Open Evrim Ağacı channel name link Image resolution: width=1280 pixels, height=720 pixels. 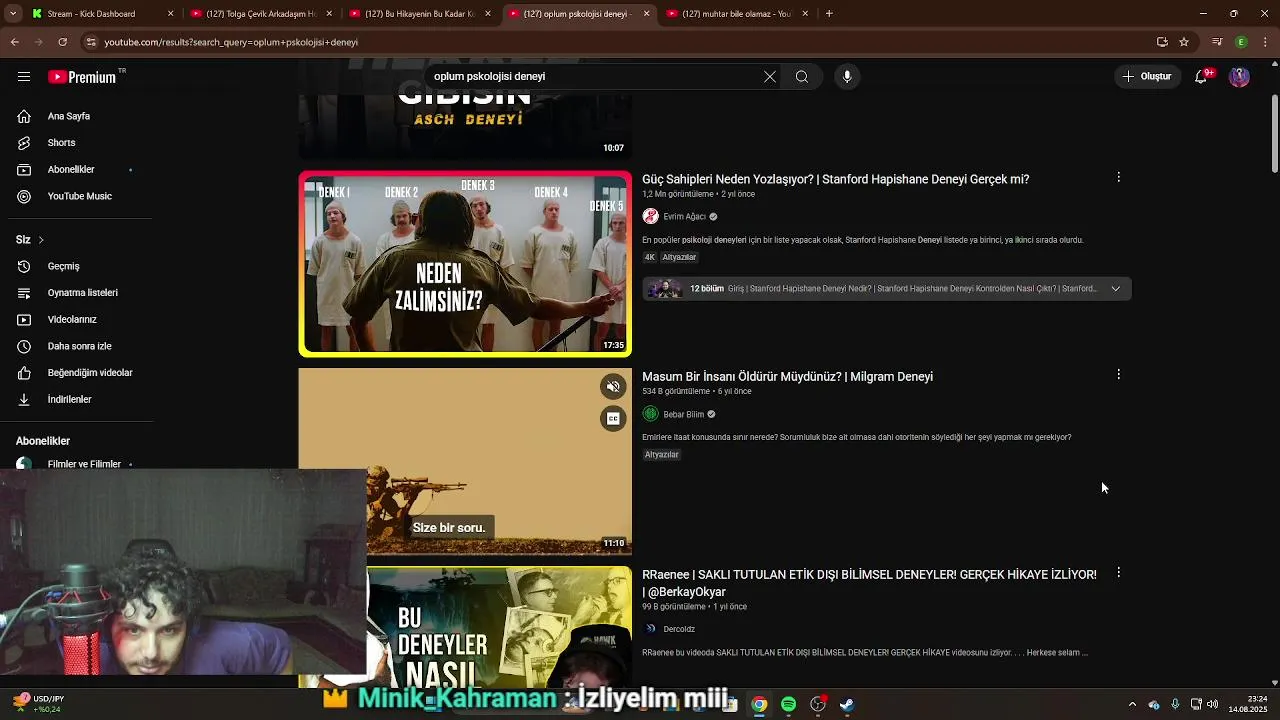(684, 217)
